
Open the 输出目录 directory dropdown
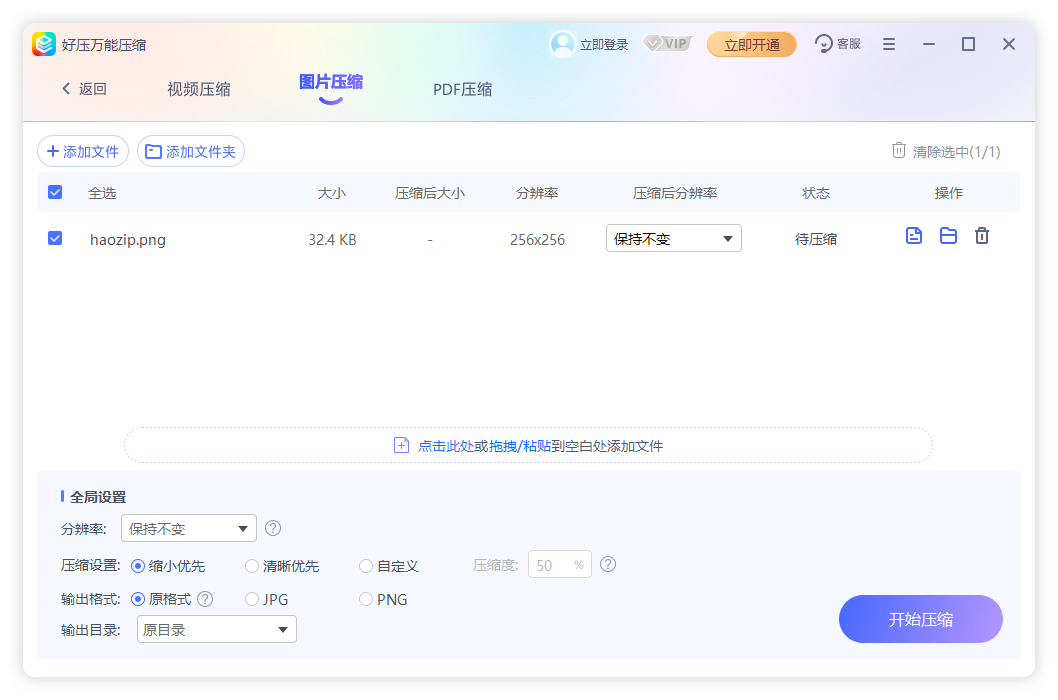click(x=216, y=629)
